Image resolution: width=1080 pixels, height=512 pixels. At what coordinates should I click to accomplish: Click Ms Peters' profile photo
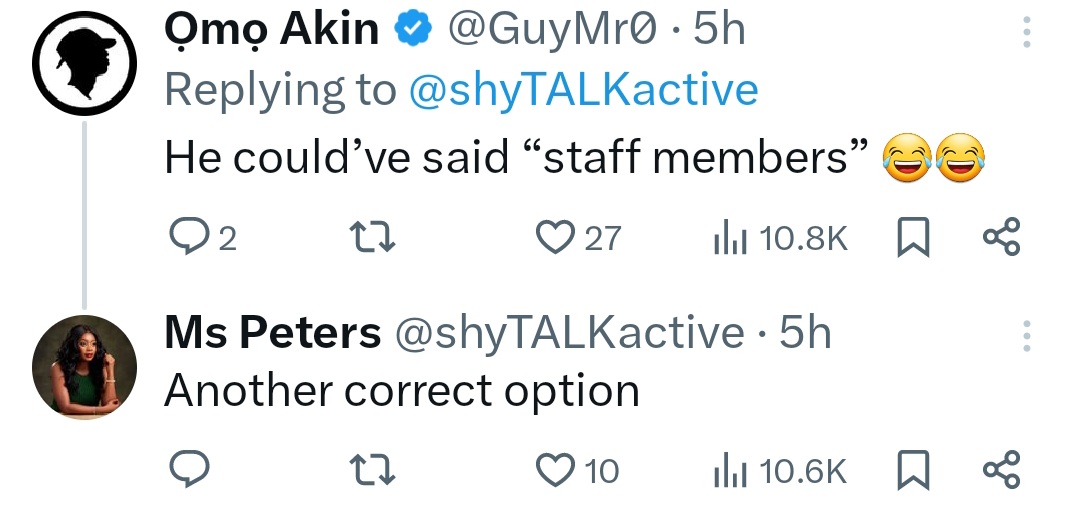point(83,369)
